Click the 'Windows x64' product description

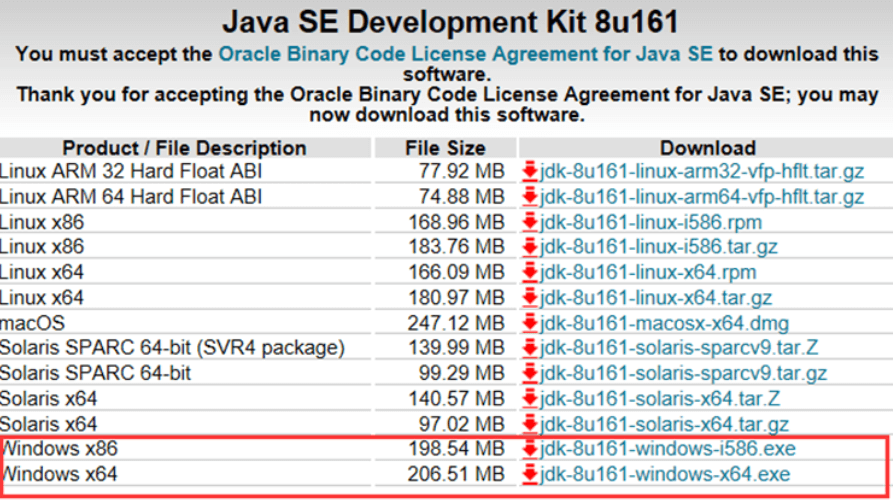(59, 474)
